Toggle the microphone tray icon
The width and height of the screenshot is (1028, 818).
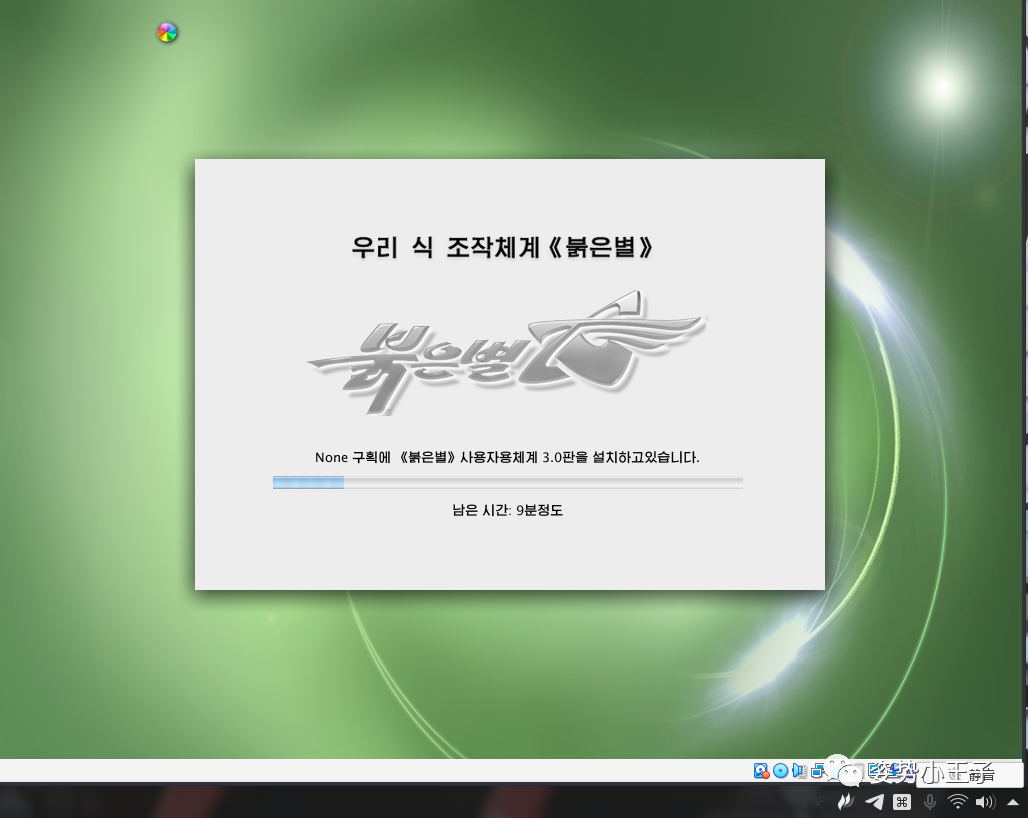[930, 802]
